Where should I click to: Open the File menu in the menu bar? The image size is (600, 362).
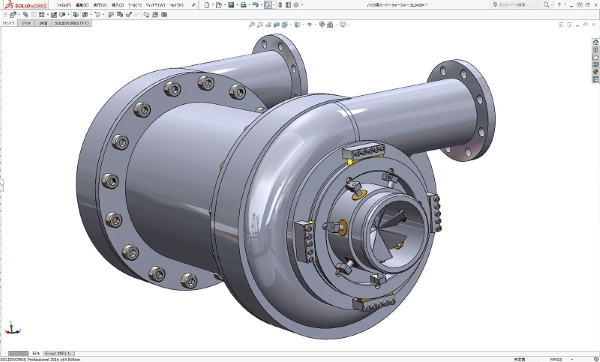[x=64, y=5]
